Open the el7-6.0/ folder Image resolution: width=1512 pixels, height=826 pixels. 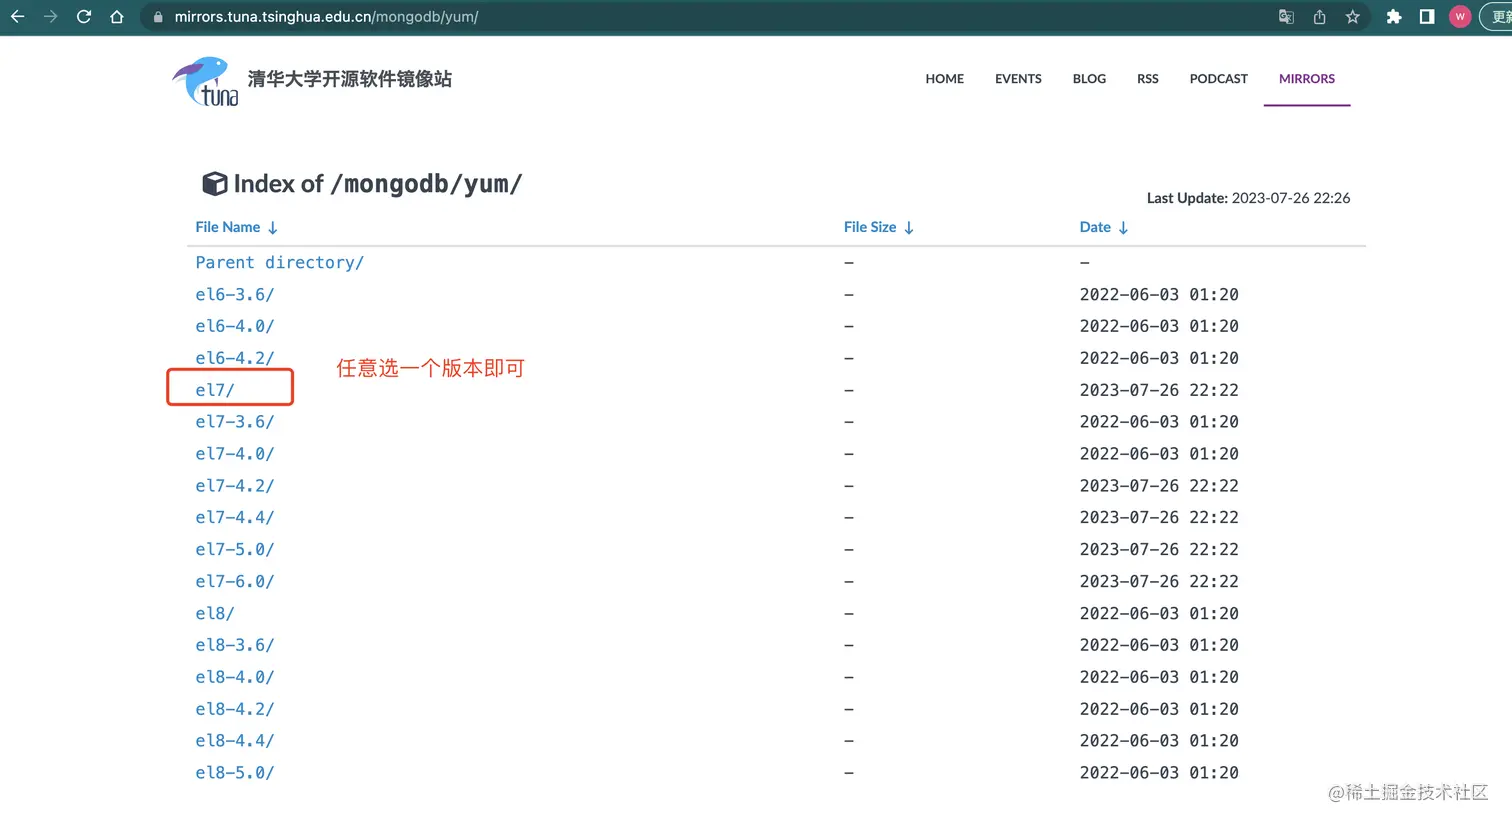click(x=235, y=582)
